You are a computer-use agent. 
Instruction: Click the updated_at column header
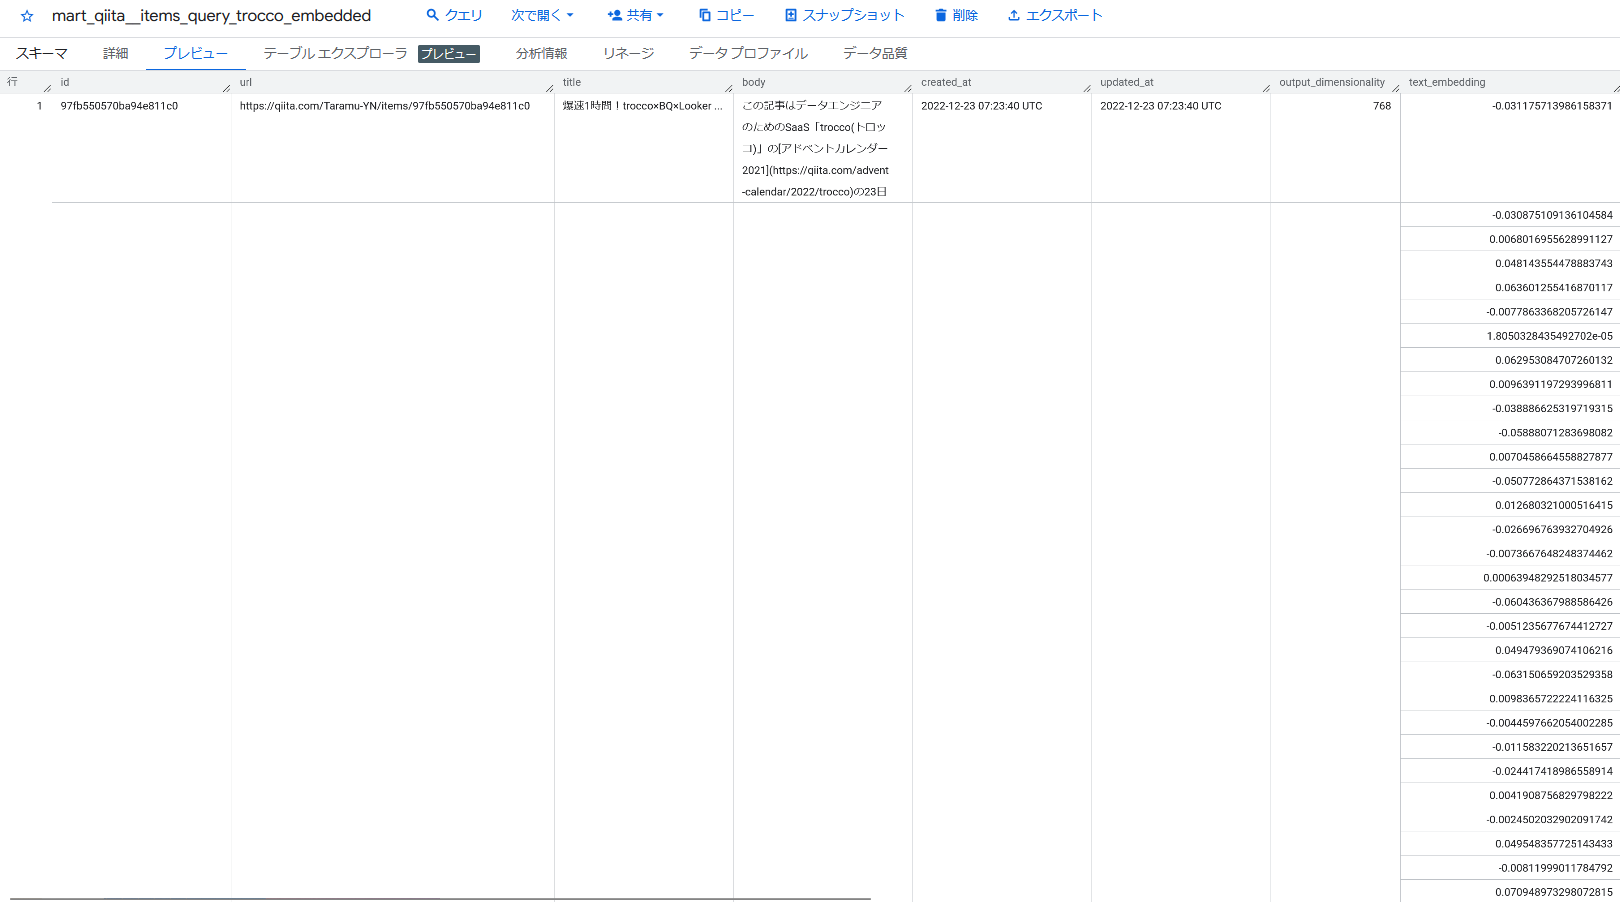[1127, 82]
